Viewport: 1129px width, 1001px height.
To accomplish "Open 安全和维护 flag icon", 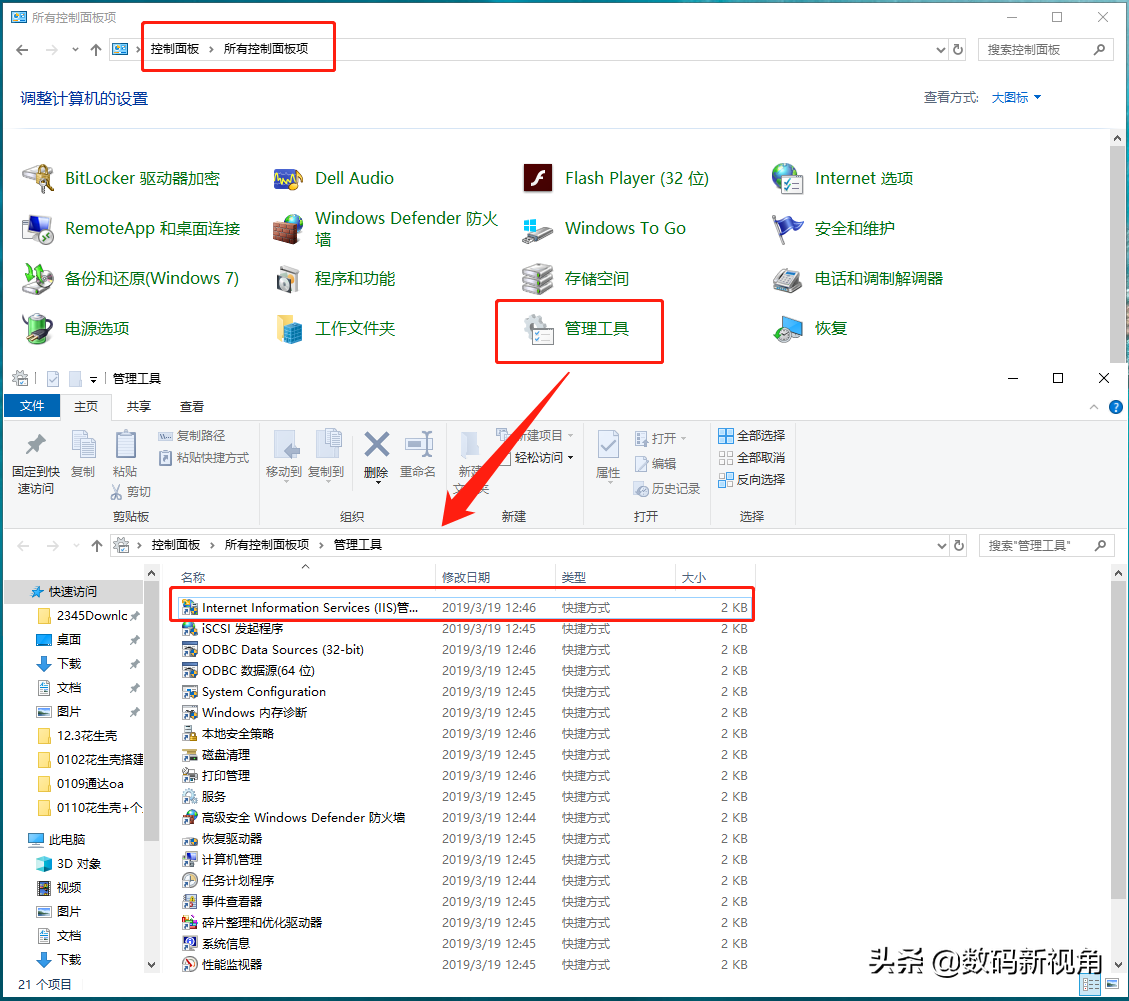I will coord(787,228).
